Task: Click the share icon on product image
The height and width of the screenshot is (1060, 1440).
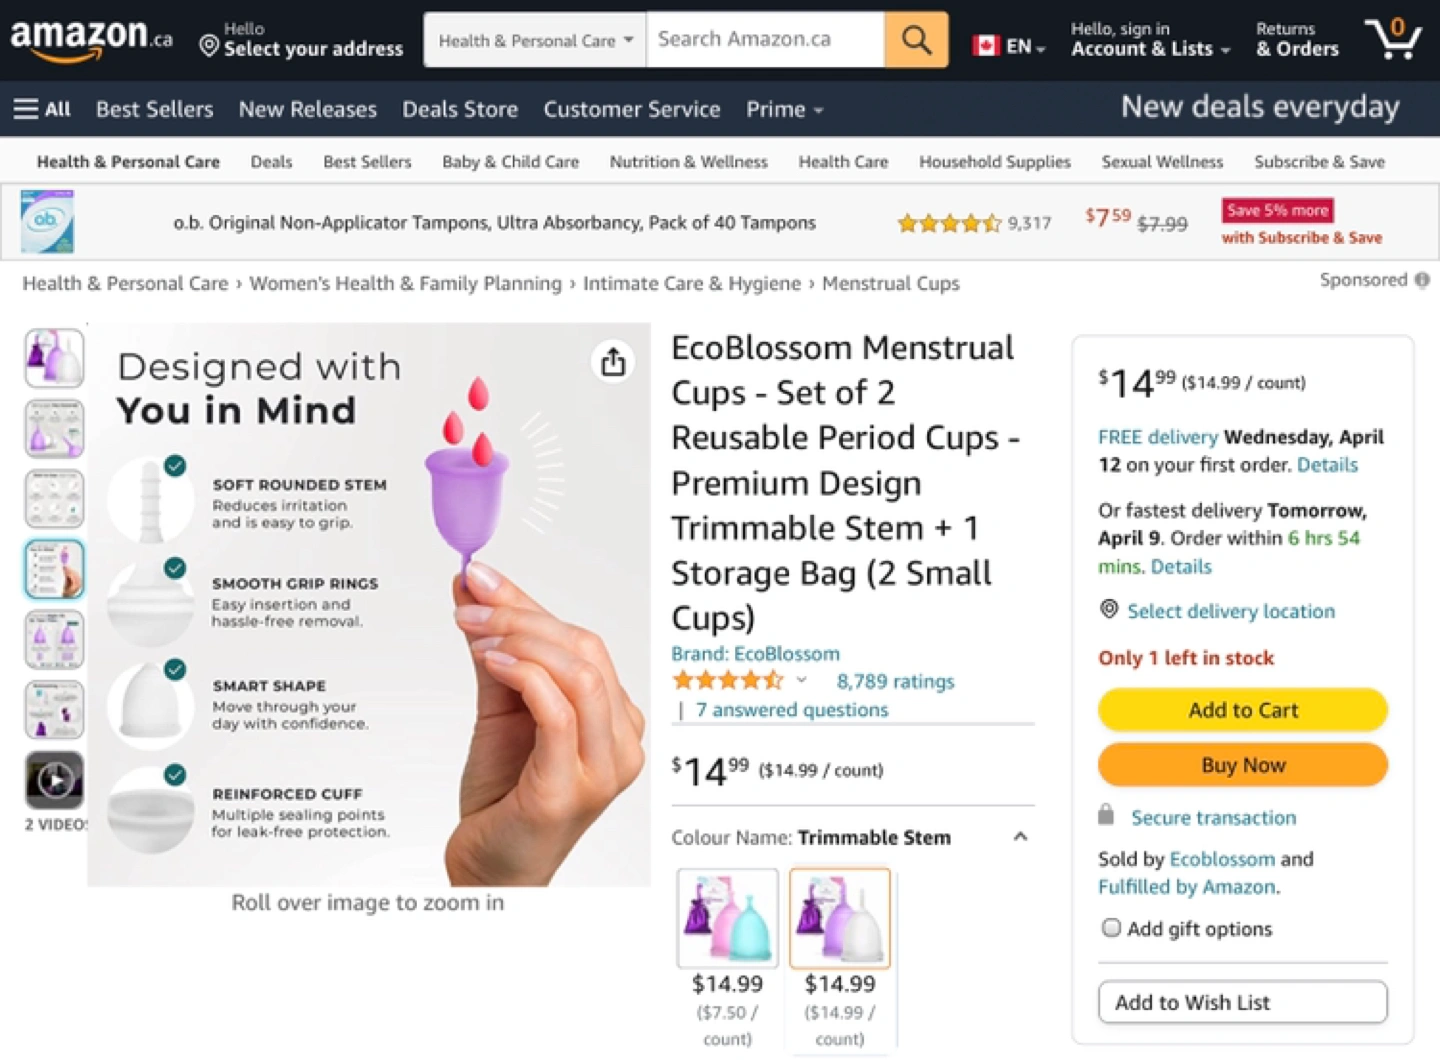Action: [613, 362]
